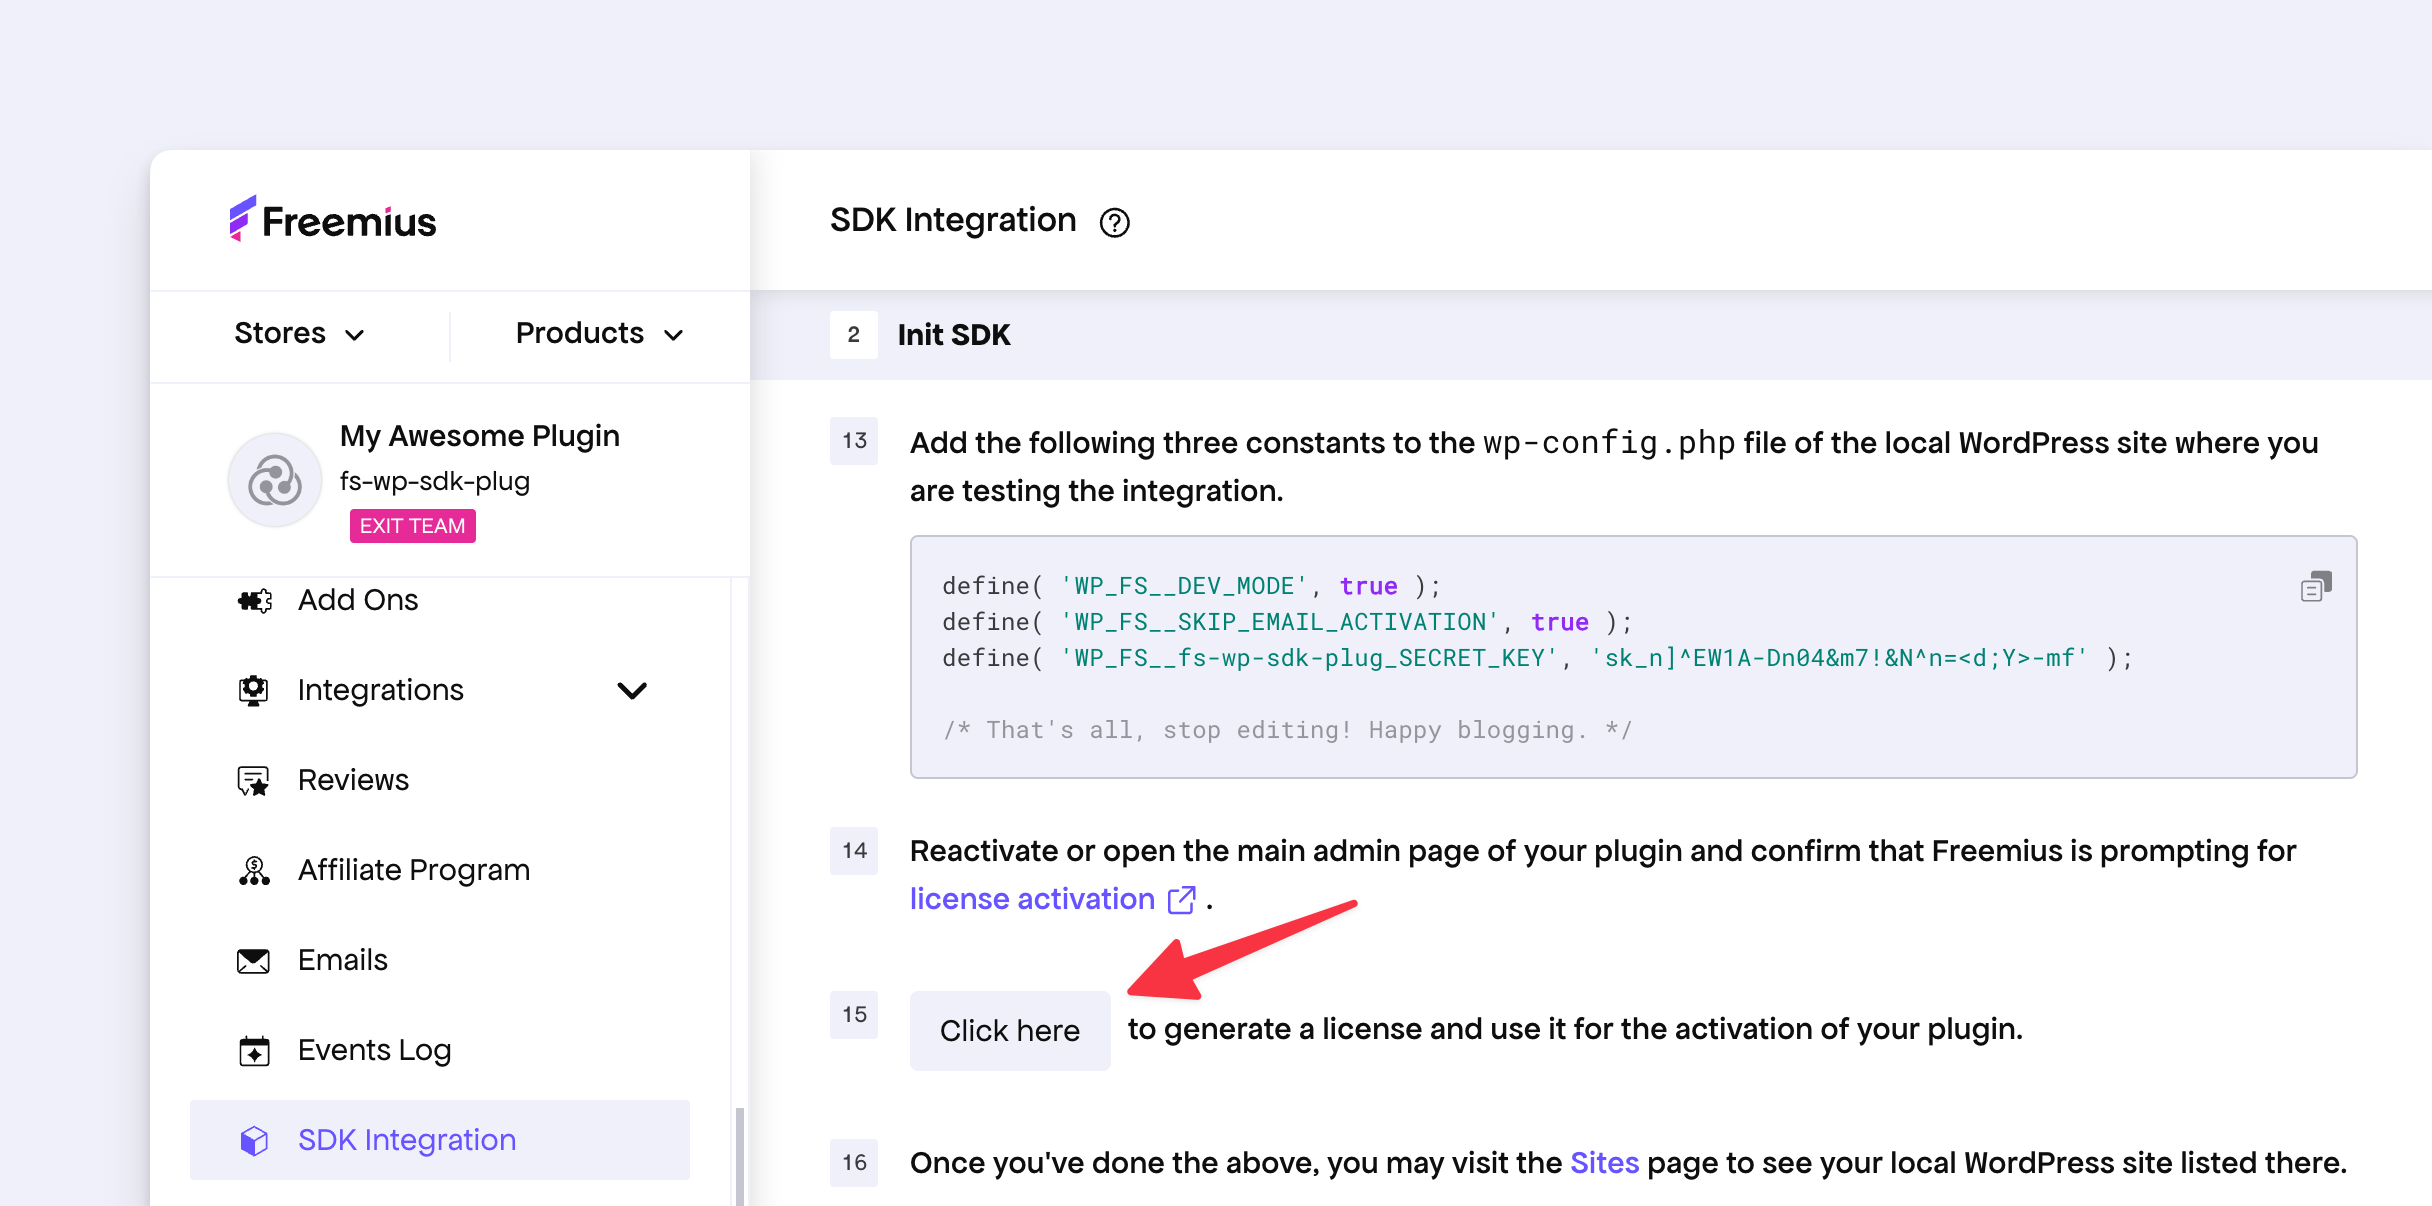The width and height of the screenshot is (2432, 1206).
Task: Click the Freemius logo
Action: 333,220
